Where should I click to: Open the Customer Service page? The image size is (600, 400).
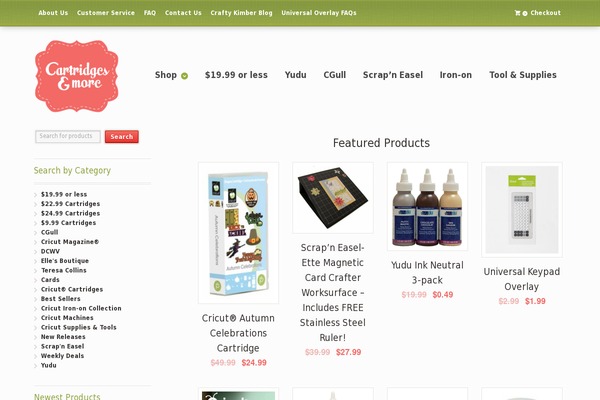click(x=106, y=13)
